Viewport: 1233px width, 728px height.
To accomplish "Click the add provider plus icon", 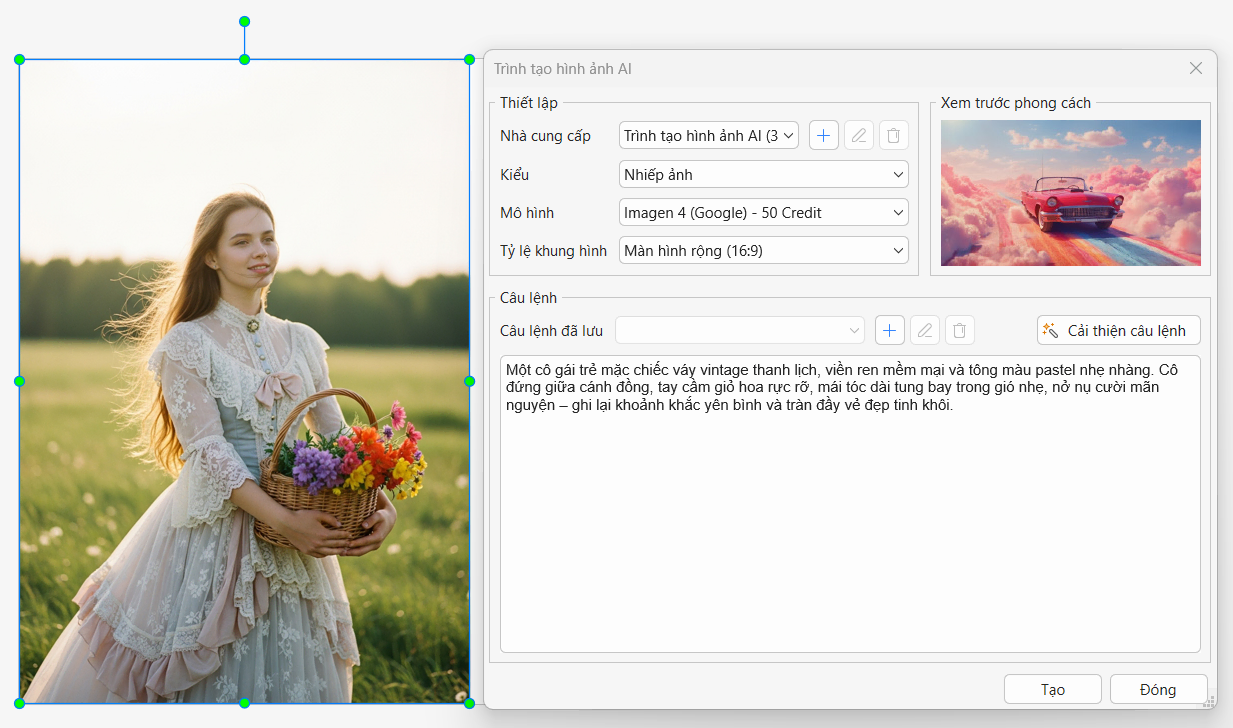I will (823, 135).
